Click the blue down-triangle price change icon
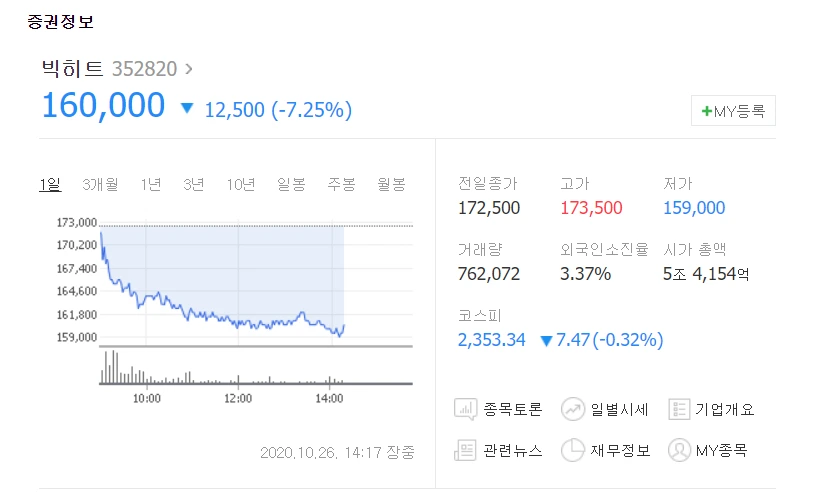 (x=187, y=109)
